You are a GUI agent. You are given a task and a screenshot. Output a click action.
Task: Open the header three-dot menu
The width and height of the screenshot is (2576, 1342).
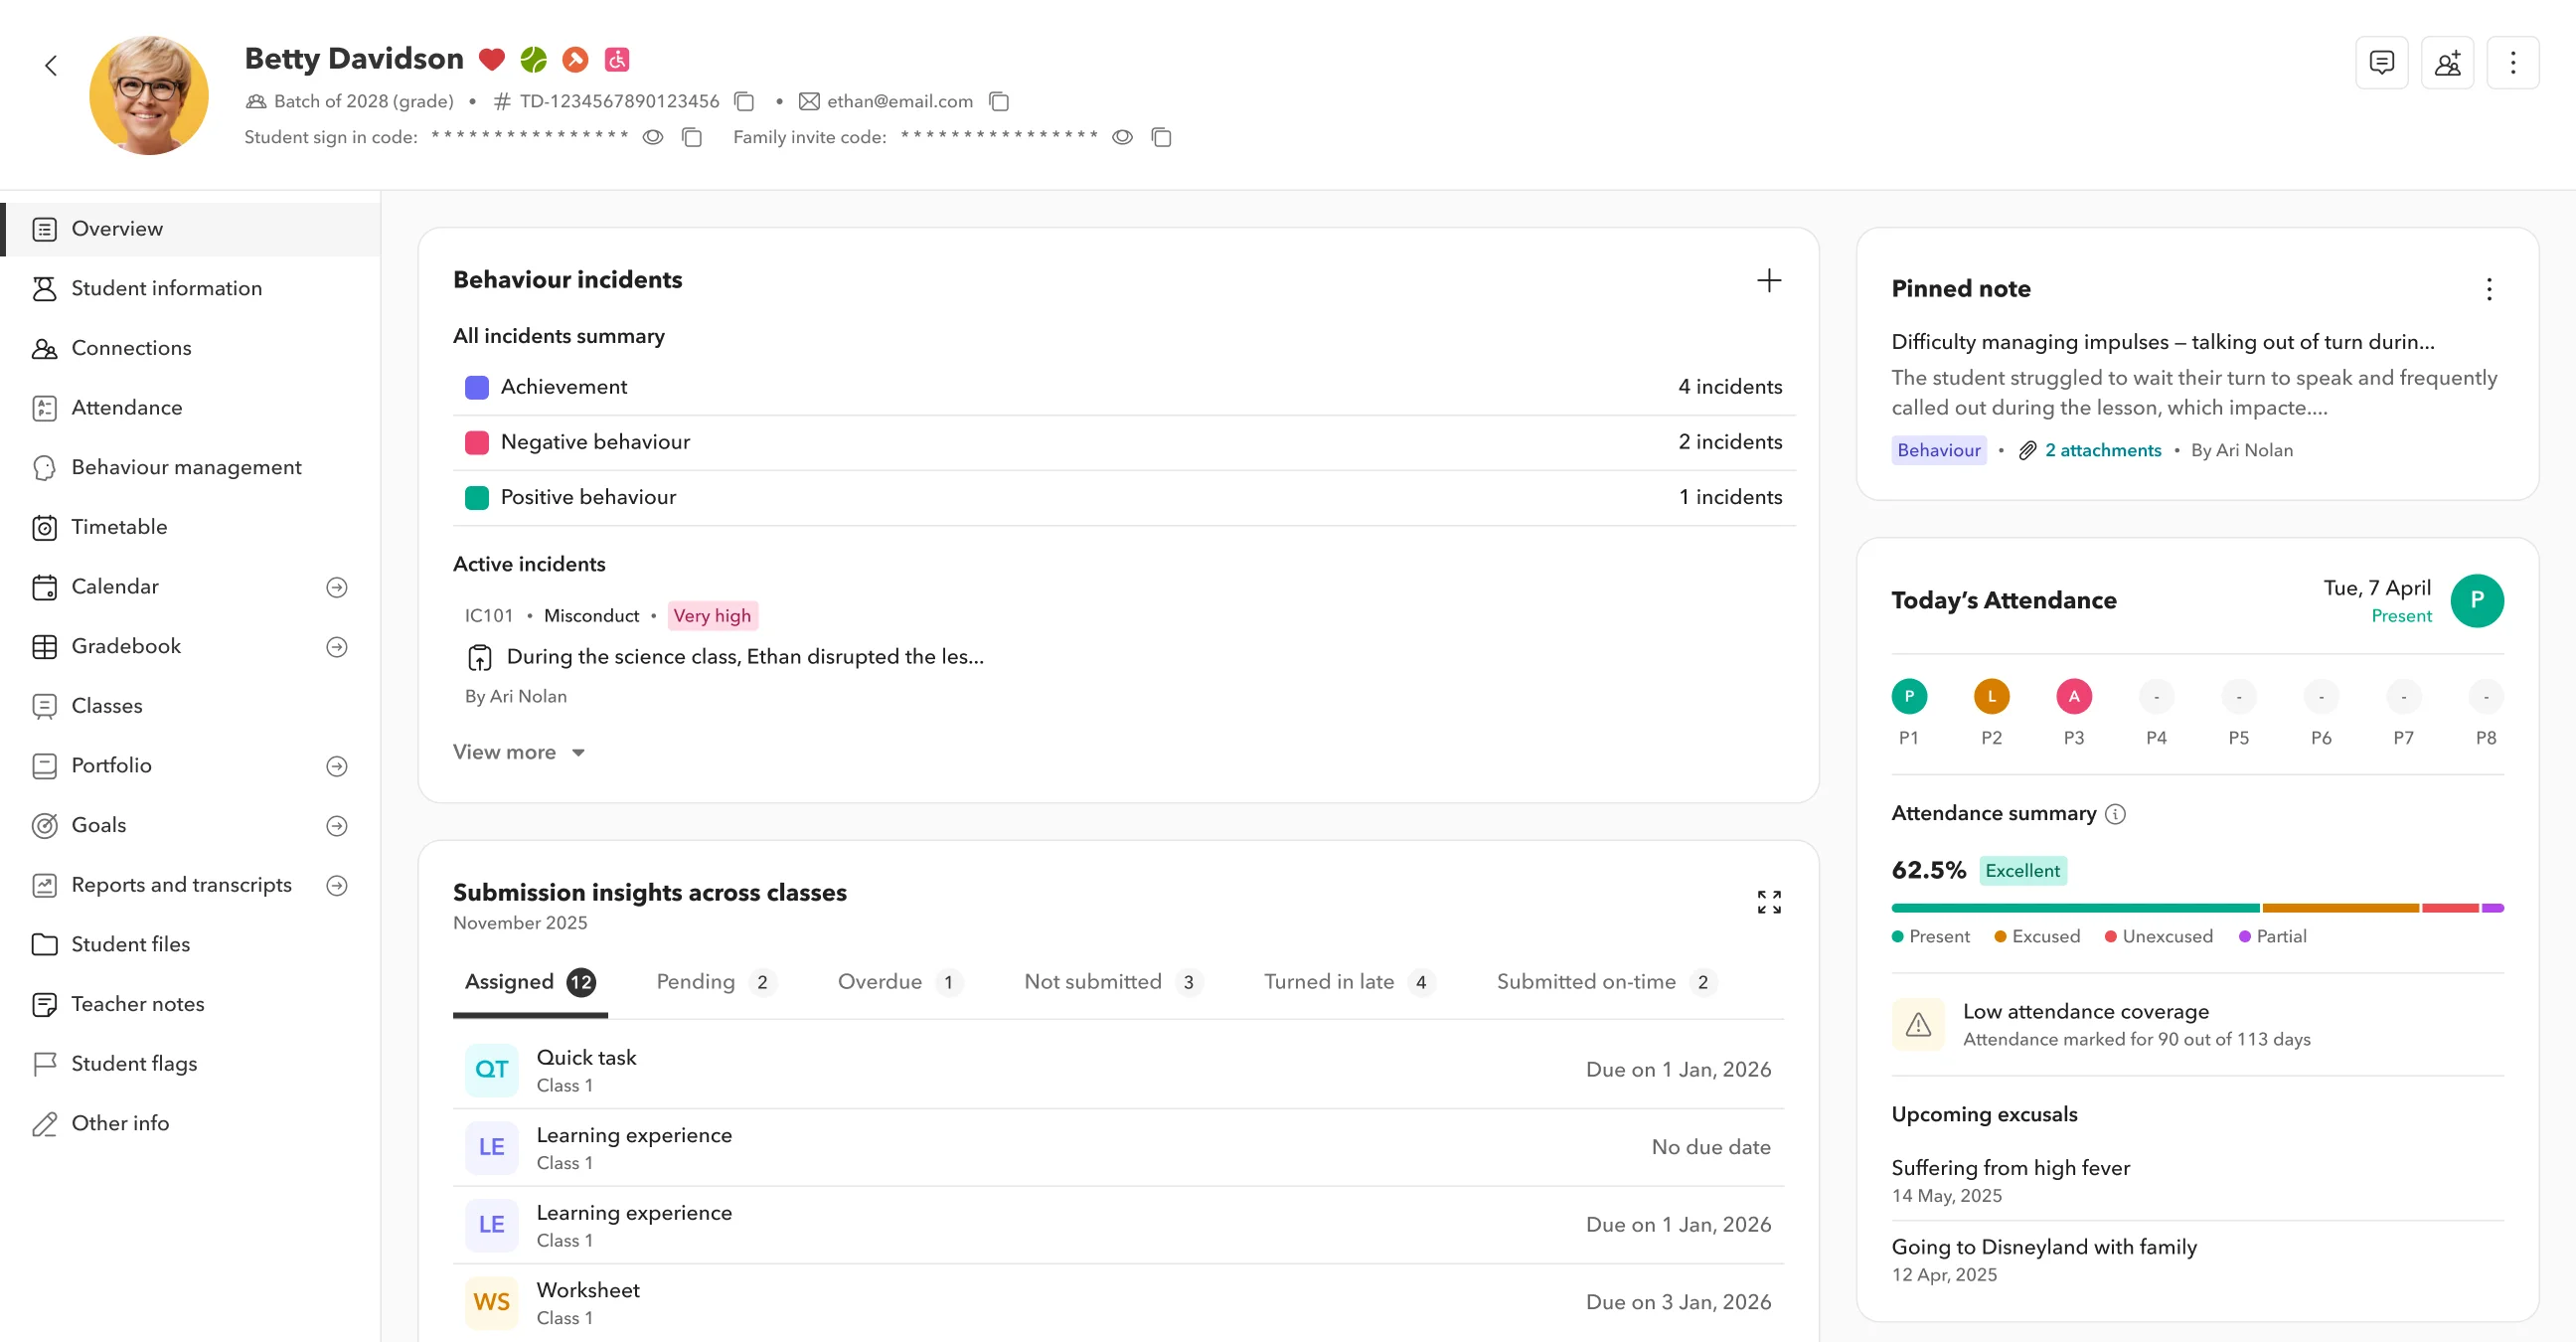[x=2512, y=63]
